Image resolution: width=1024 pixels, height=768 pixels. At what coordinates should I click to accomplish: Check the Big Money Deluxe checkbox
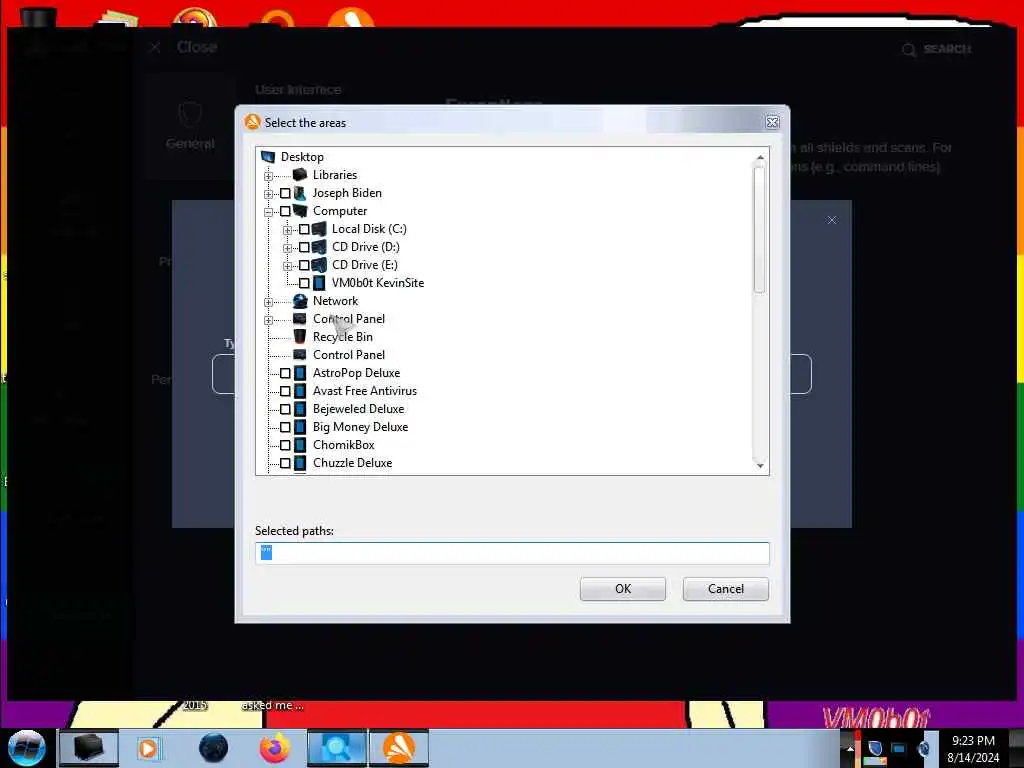click(x=285, y=427)
